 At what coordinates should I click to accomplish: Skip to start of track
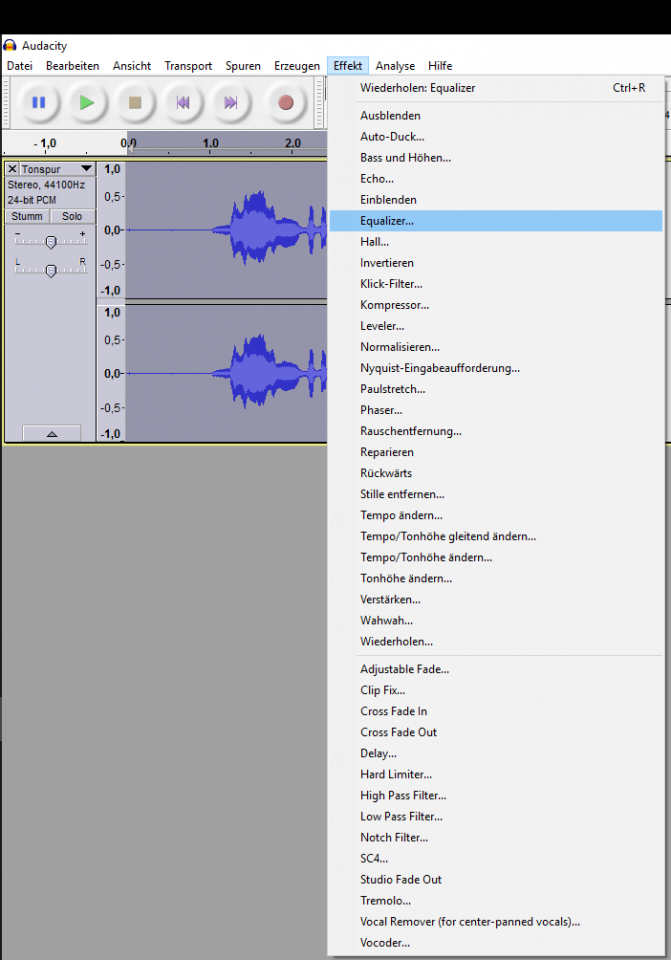tap(183, 102)
